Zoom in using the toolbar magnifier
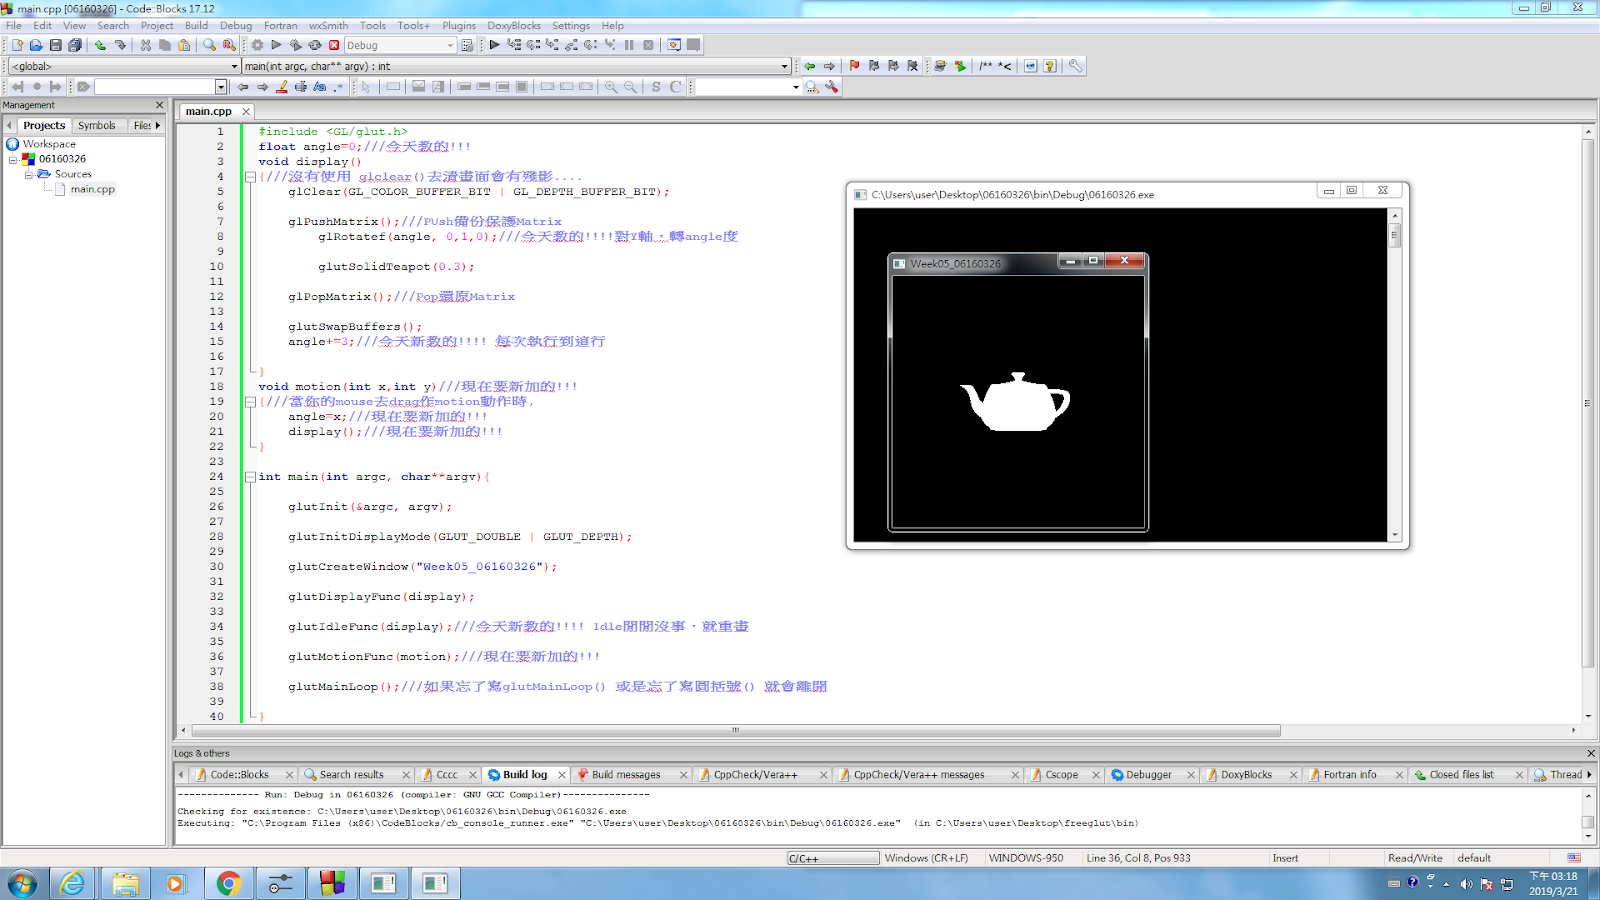Viewport: 1600px width, 900px height. click(x=611, y=87)
